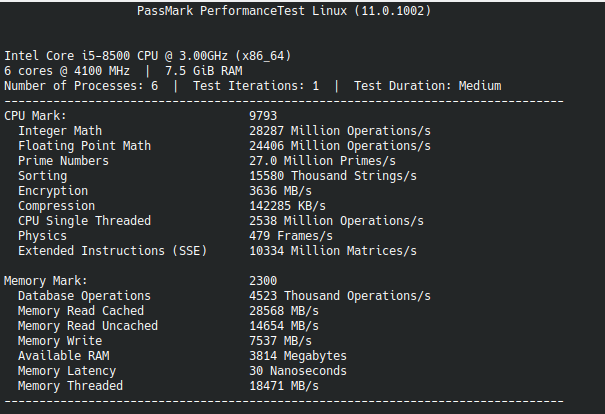Click the '7.5 GiB RAM' text
The image size is (605, 414).
[204, 71]
